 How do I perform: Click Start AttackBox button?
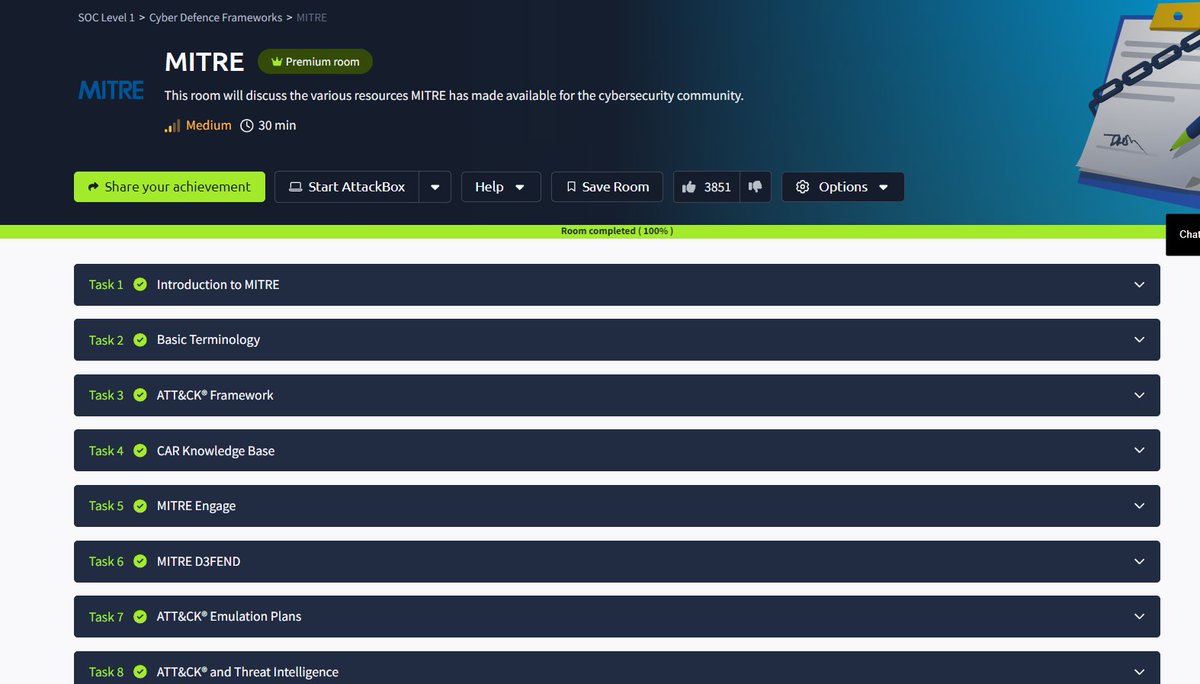(347, 187)
